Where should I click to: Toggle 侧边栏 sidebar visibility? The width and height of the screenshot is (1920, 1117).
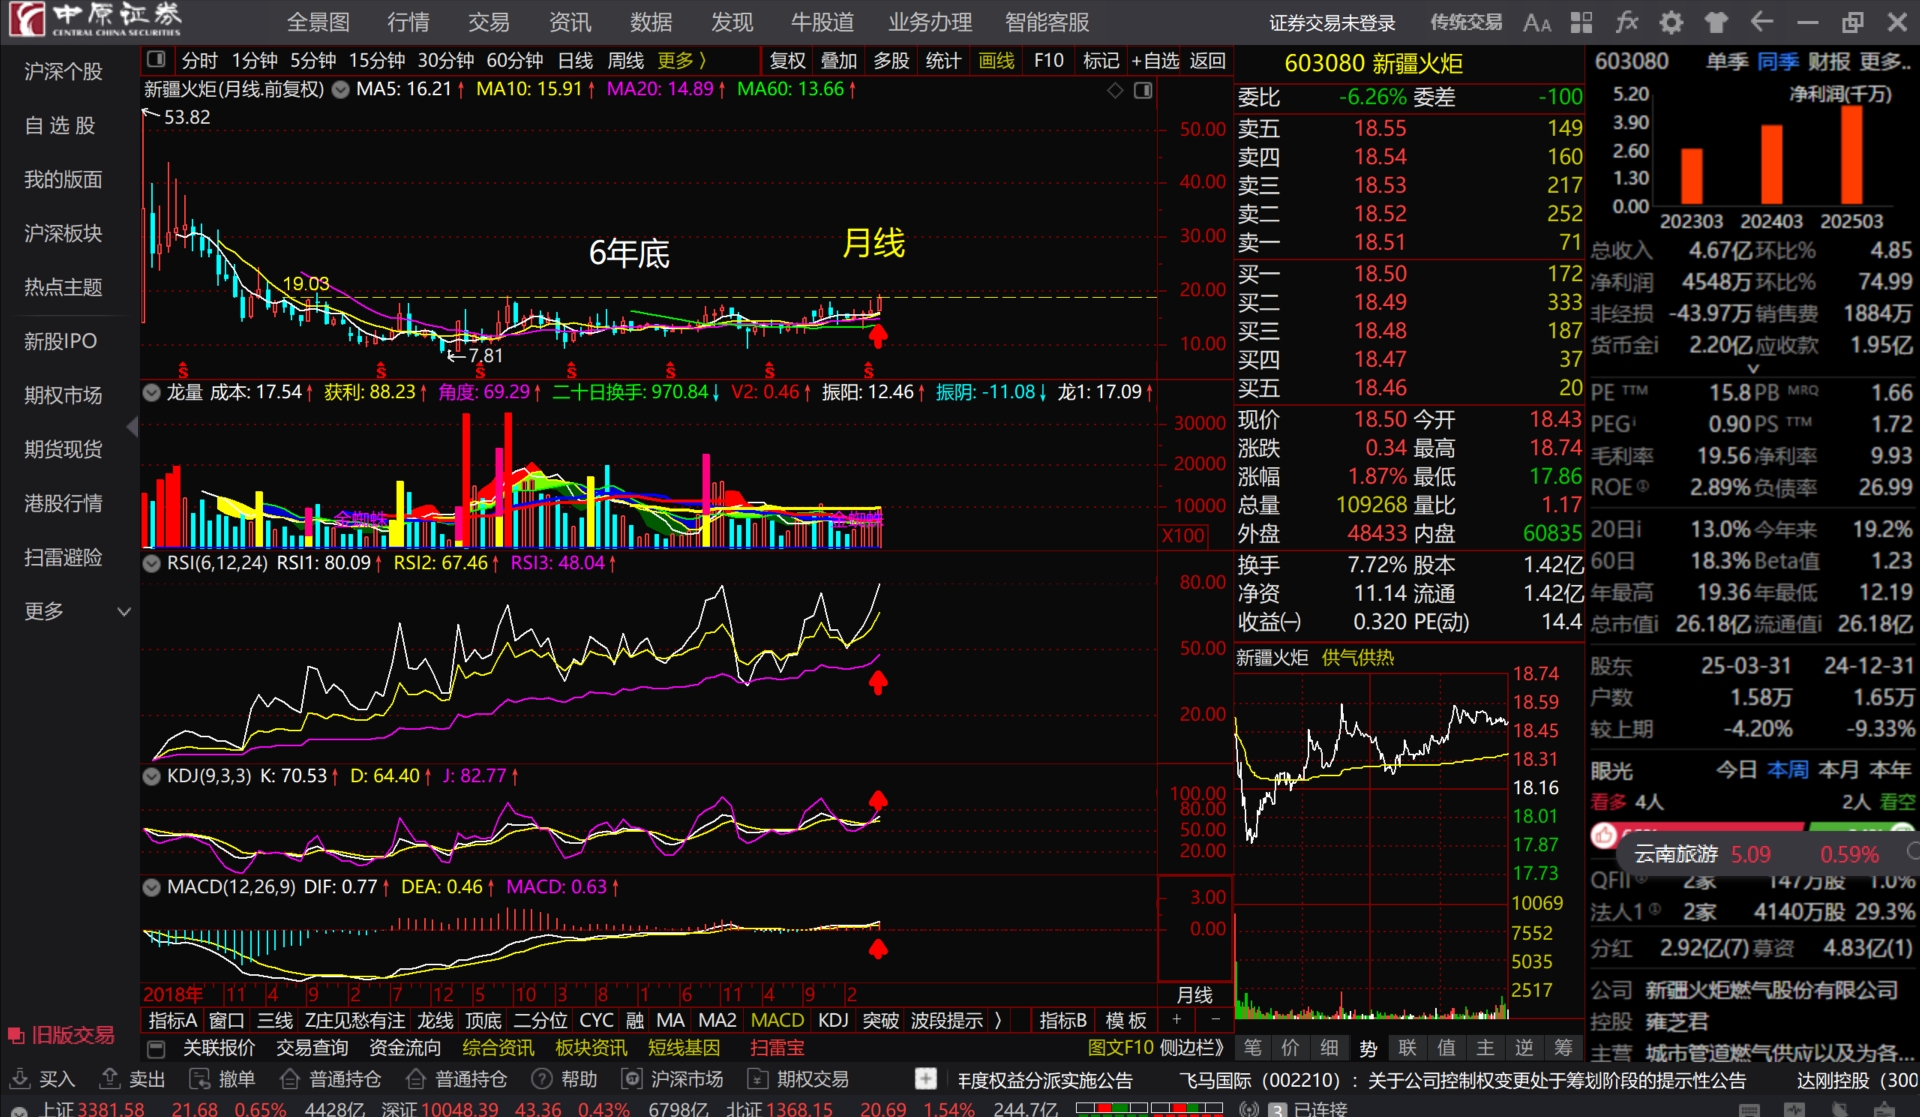tap(1190, 1048)
